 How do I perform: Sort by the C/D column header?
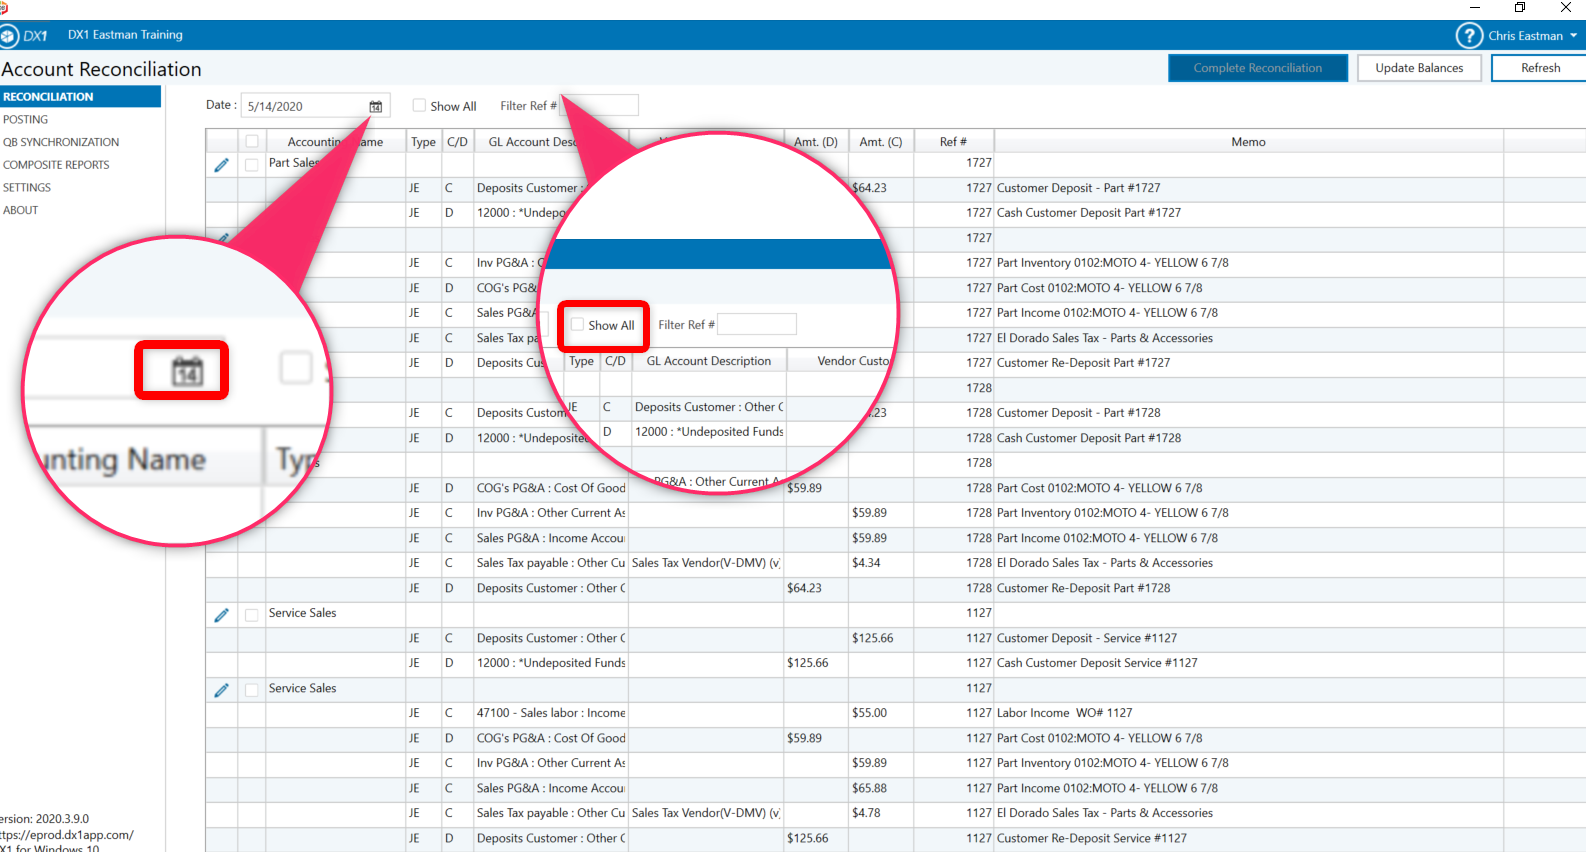(457, 142)
